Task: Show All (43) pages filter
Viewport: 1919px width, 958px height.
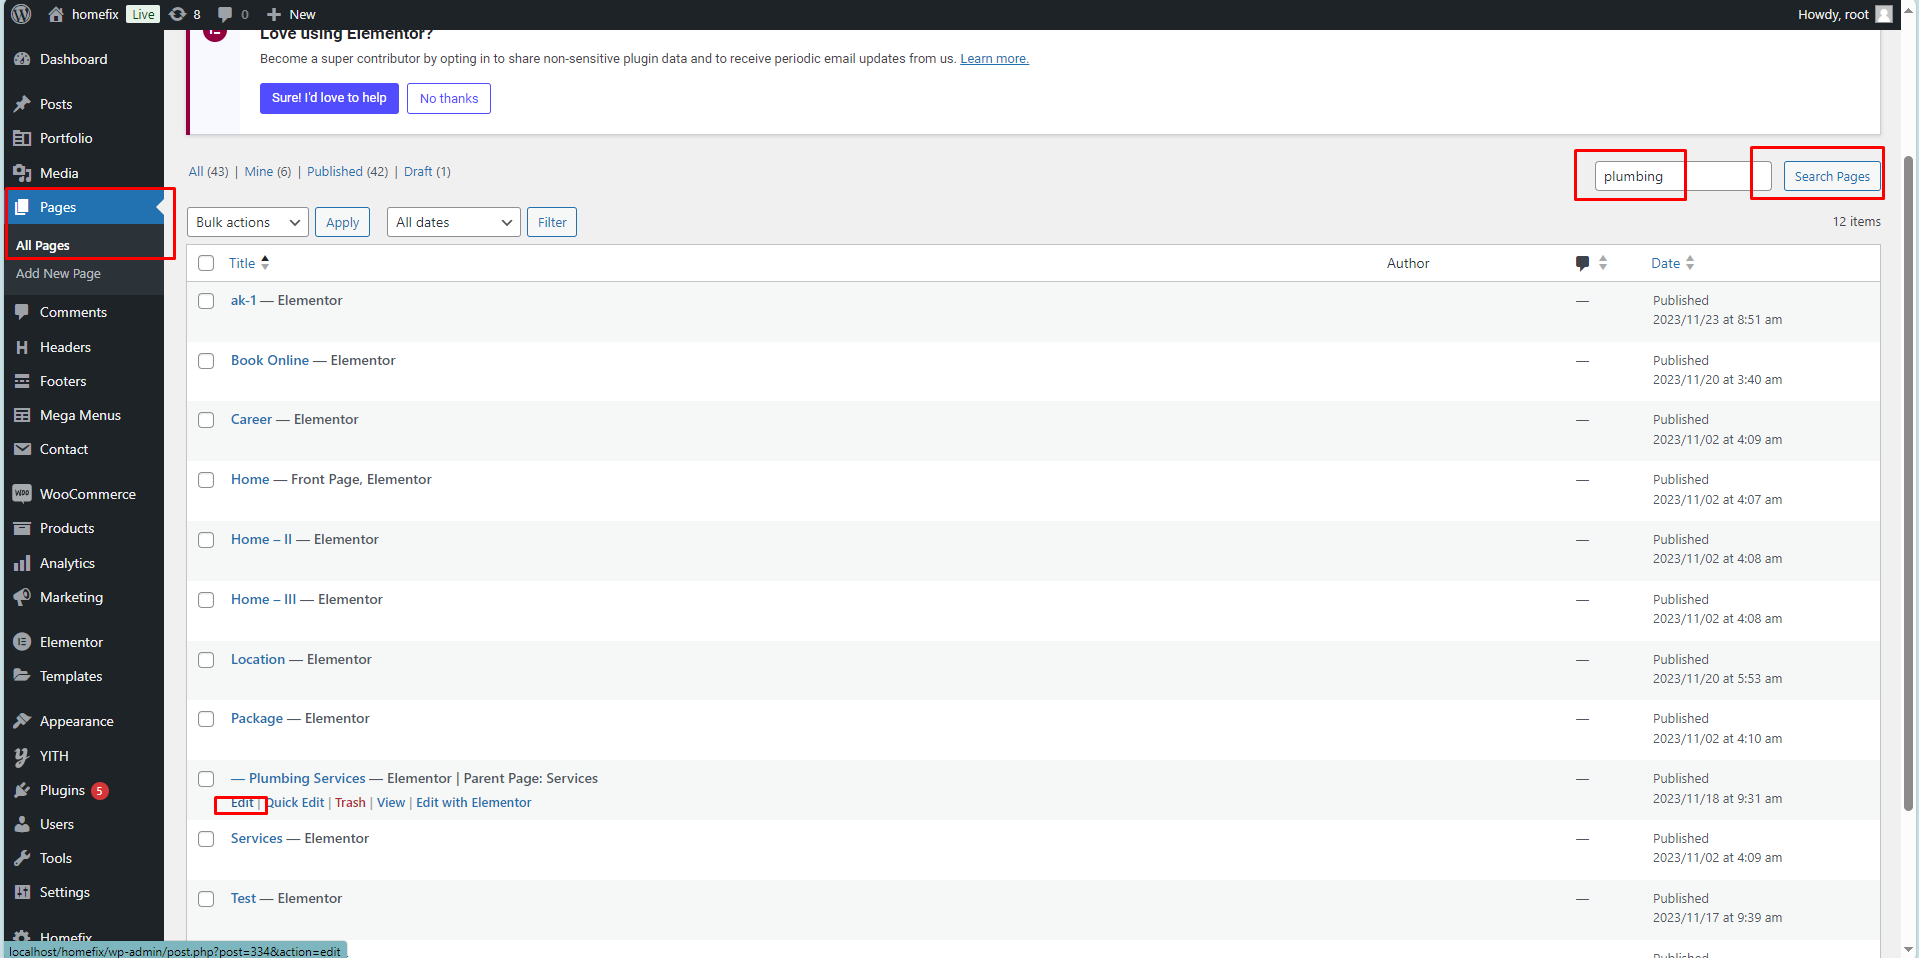Action: 208,171
